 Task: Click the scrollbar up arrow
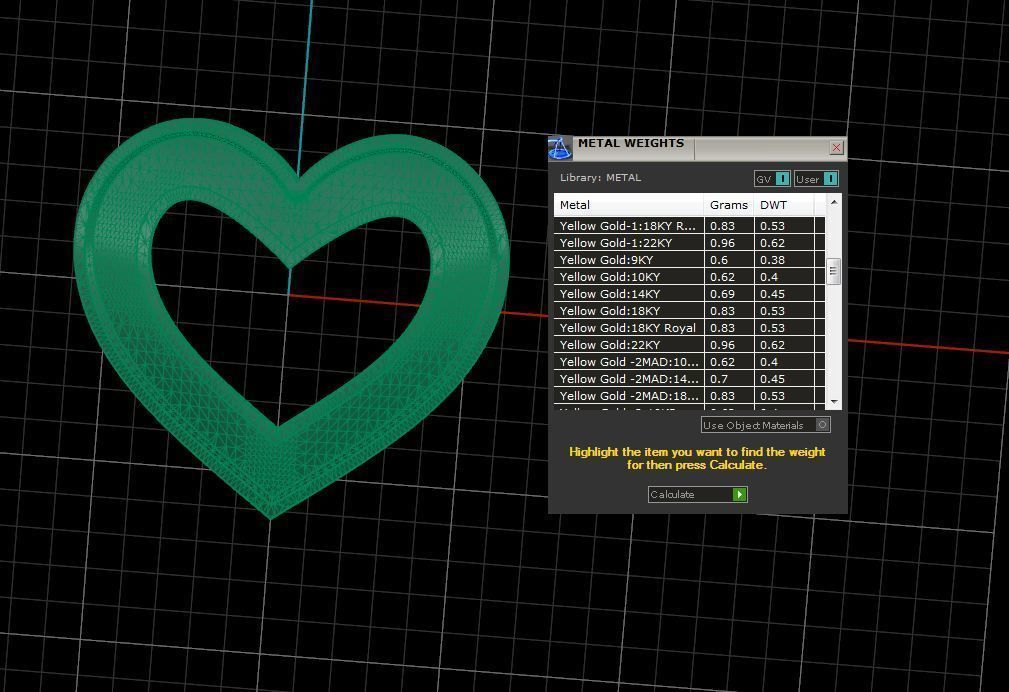coord(834,202)
